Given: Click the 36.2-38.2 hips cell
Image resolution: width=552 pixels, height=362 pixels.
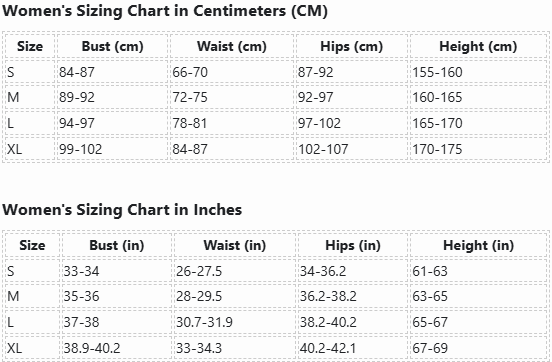Looking at the screenshot, I should pyautogui.click(x=353, y=296).
